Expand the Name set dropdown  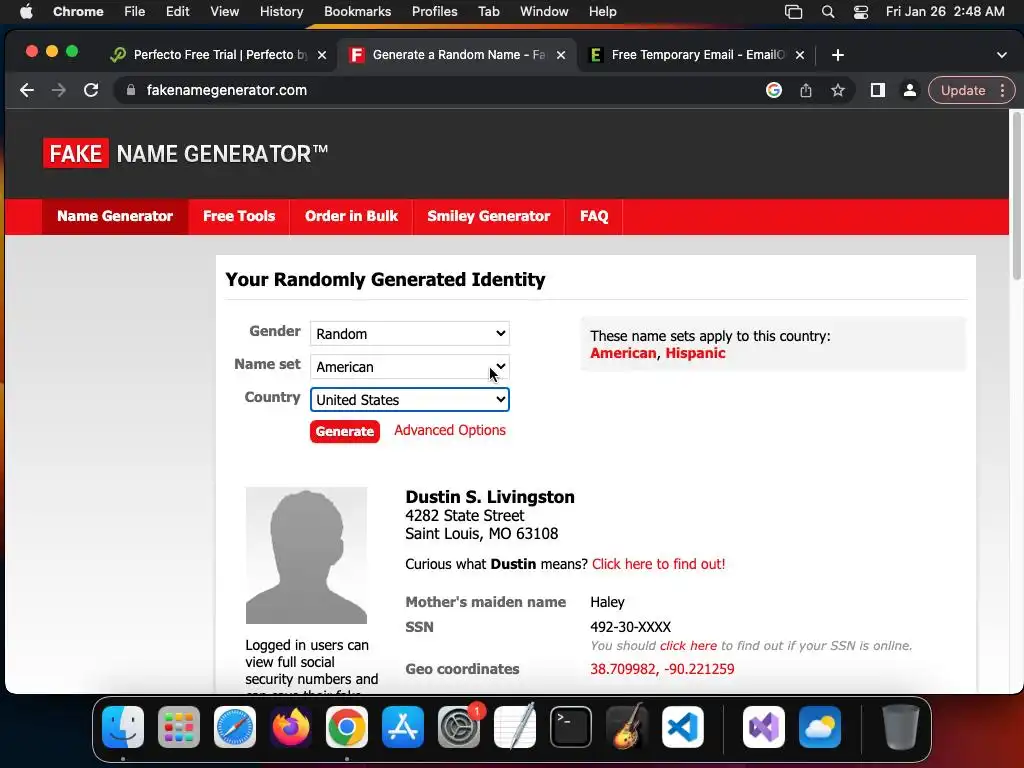point(409,367)
